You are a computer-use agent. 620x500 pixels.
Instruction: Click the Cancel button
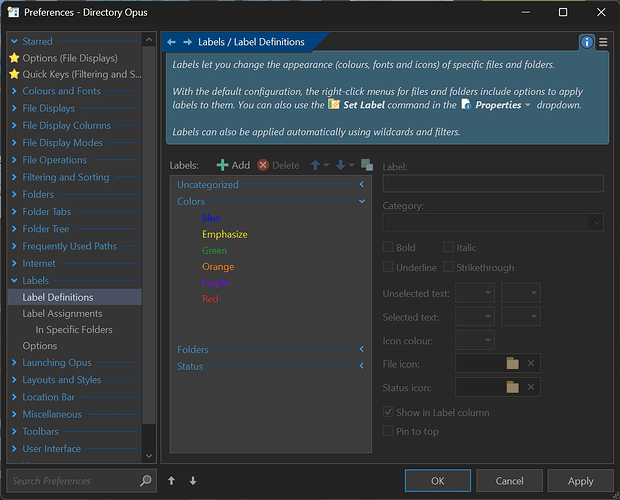(x=509, y=481)
